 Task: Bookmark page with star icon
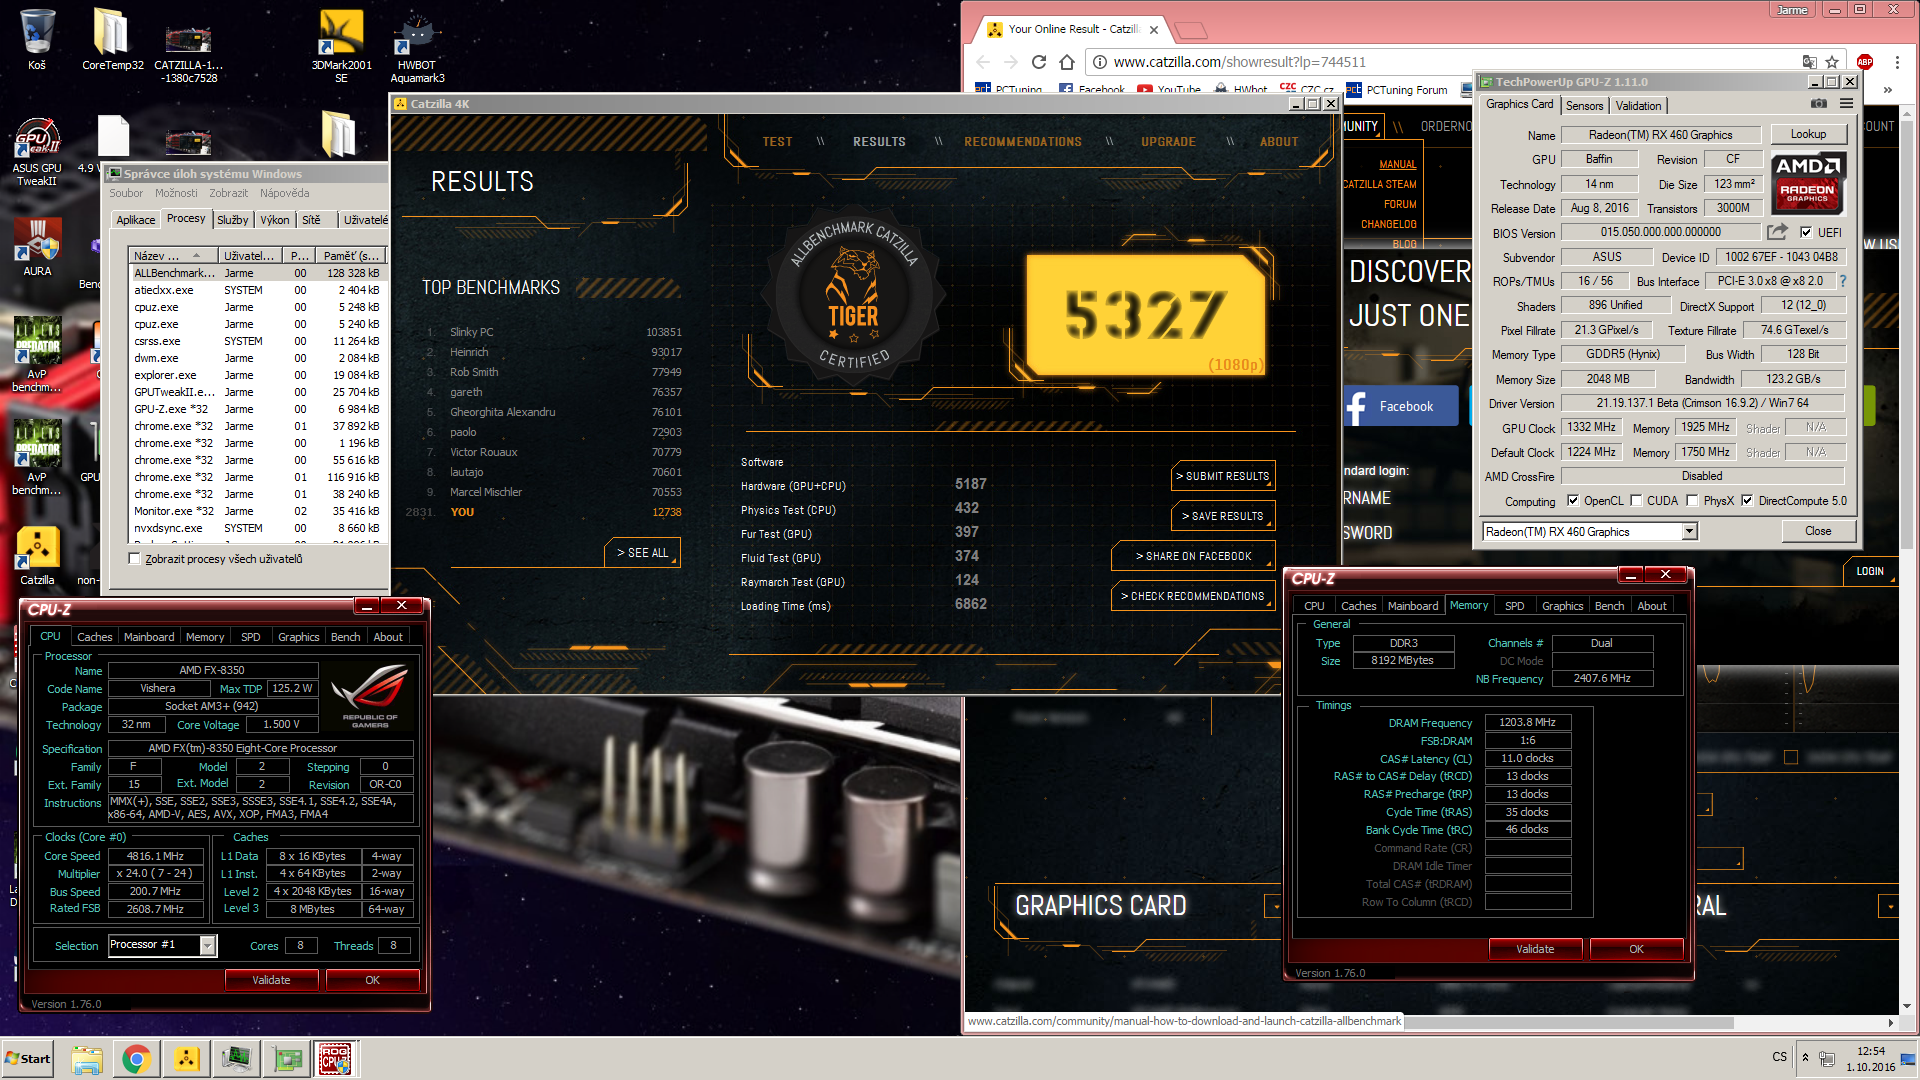click(x=1832, y=62)
